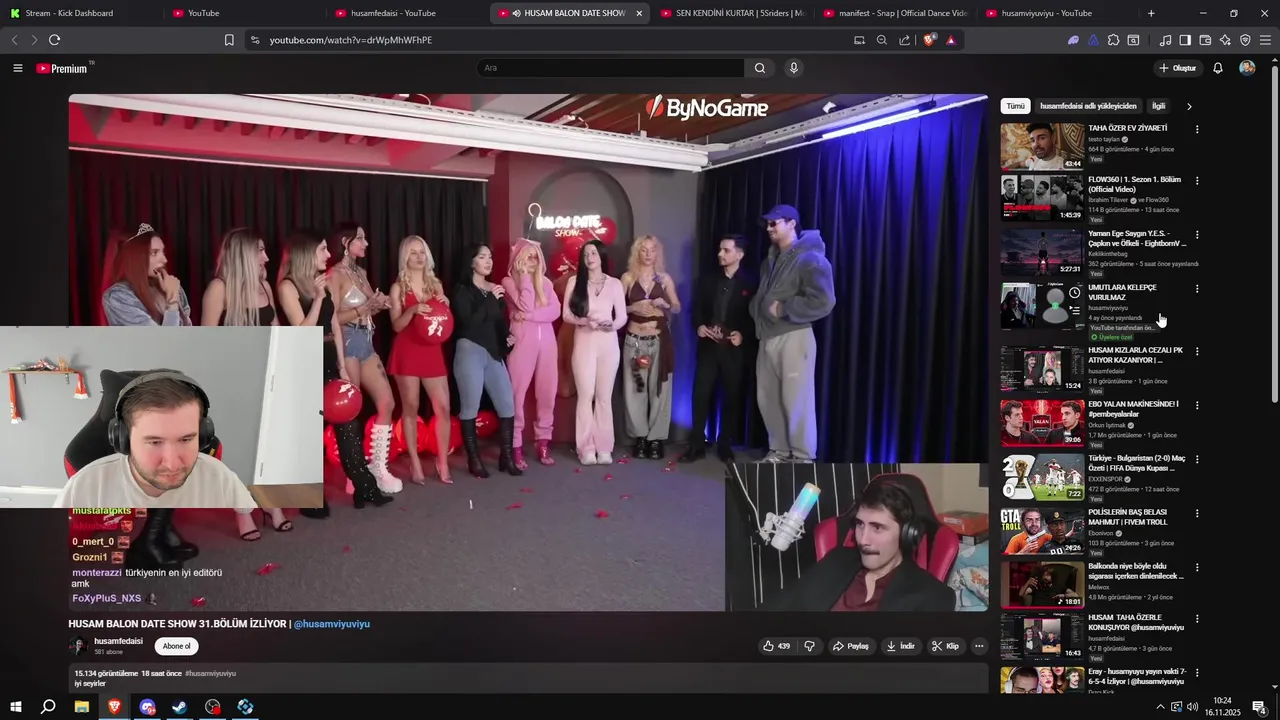
Task: Click the search magnifier button
Action: [x=760, y=68]
